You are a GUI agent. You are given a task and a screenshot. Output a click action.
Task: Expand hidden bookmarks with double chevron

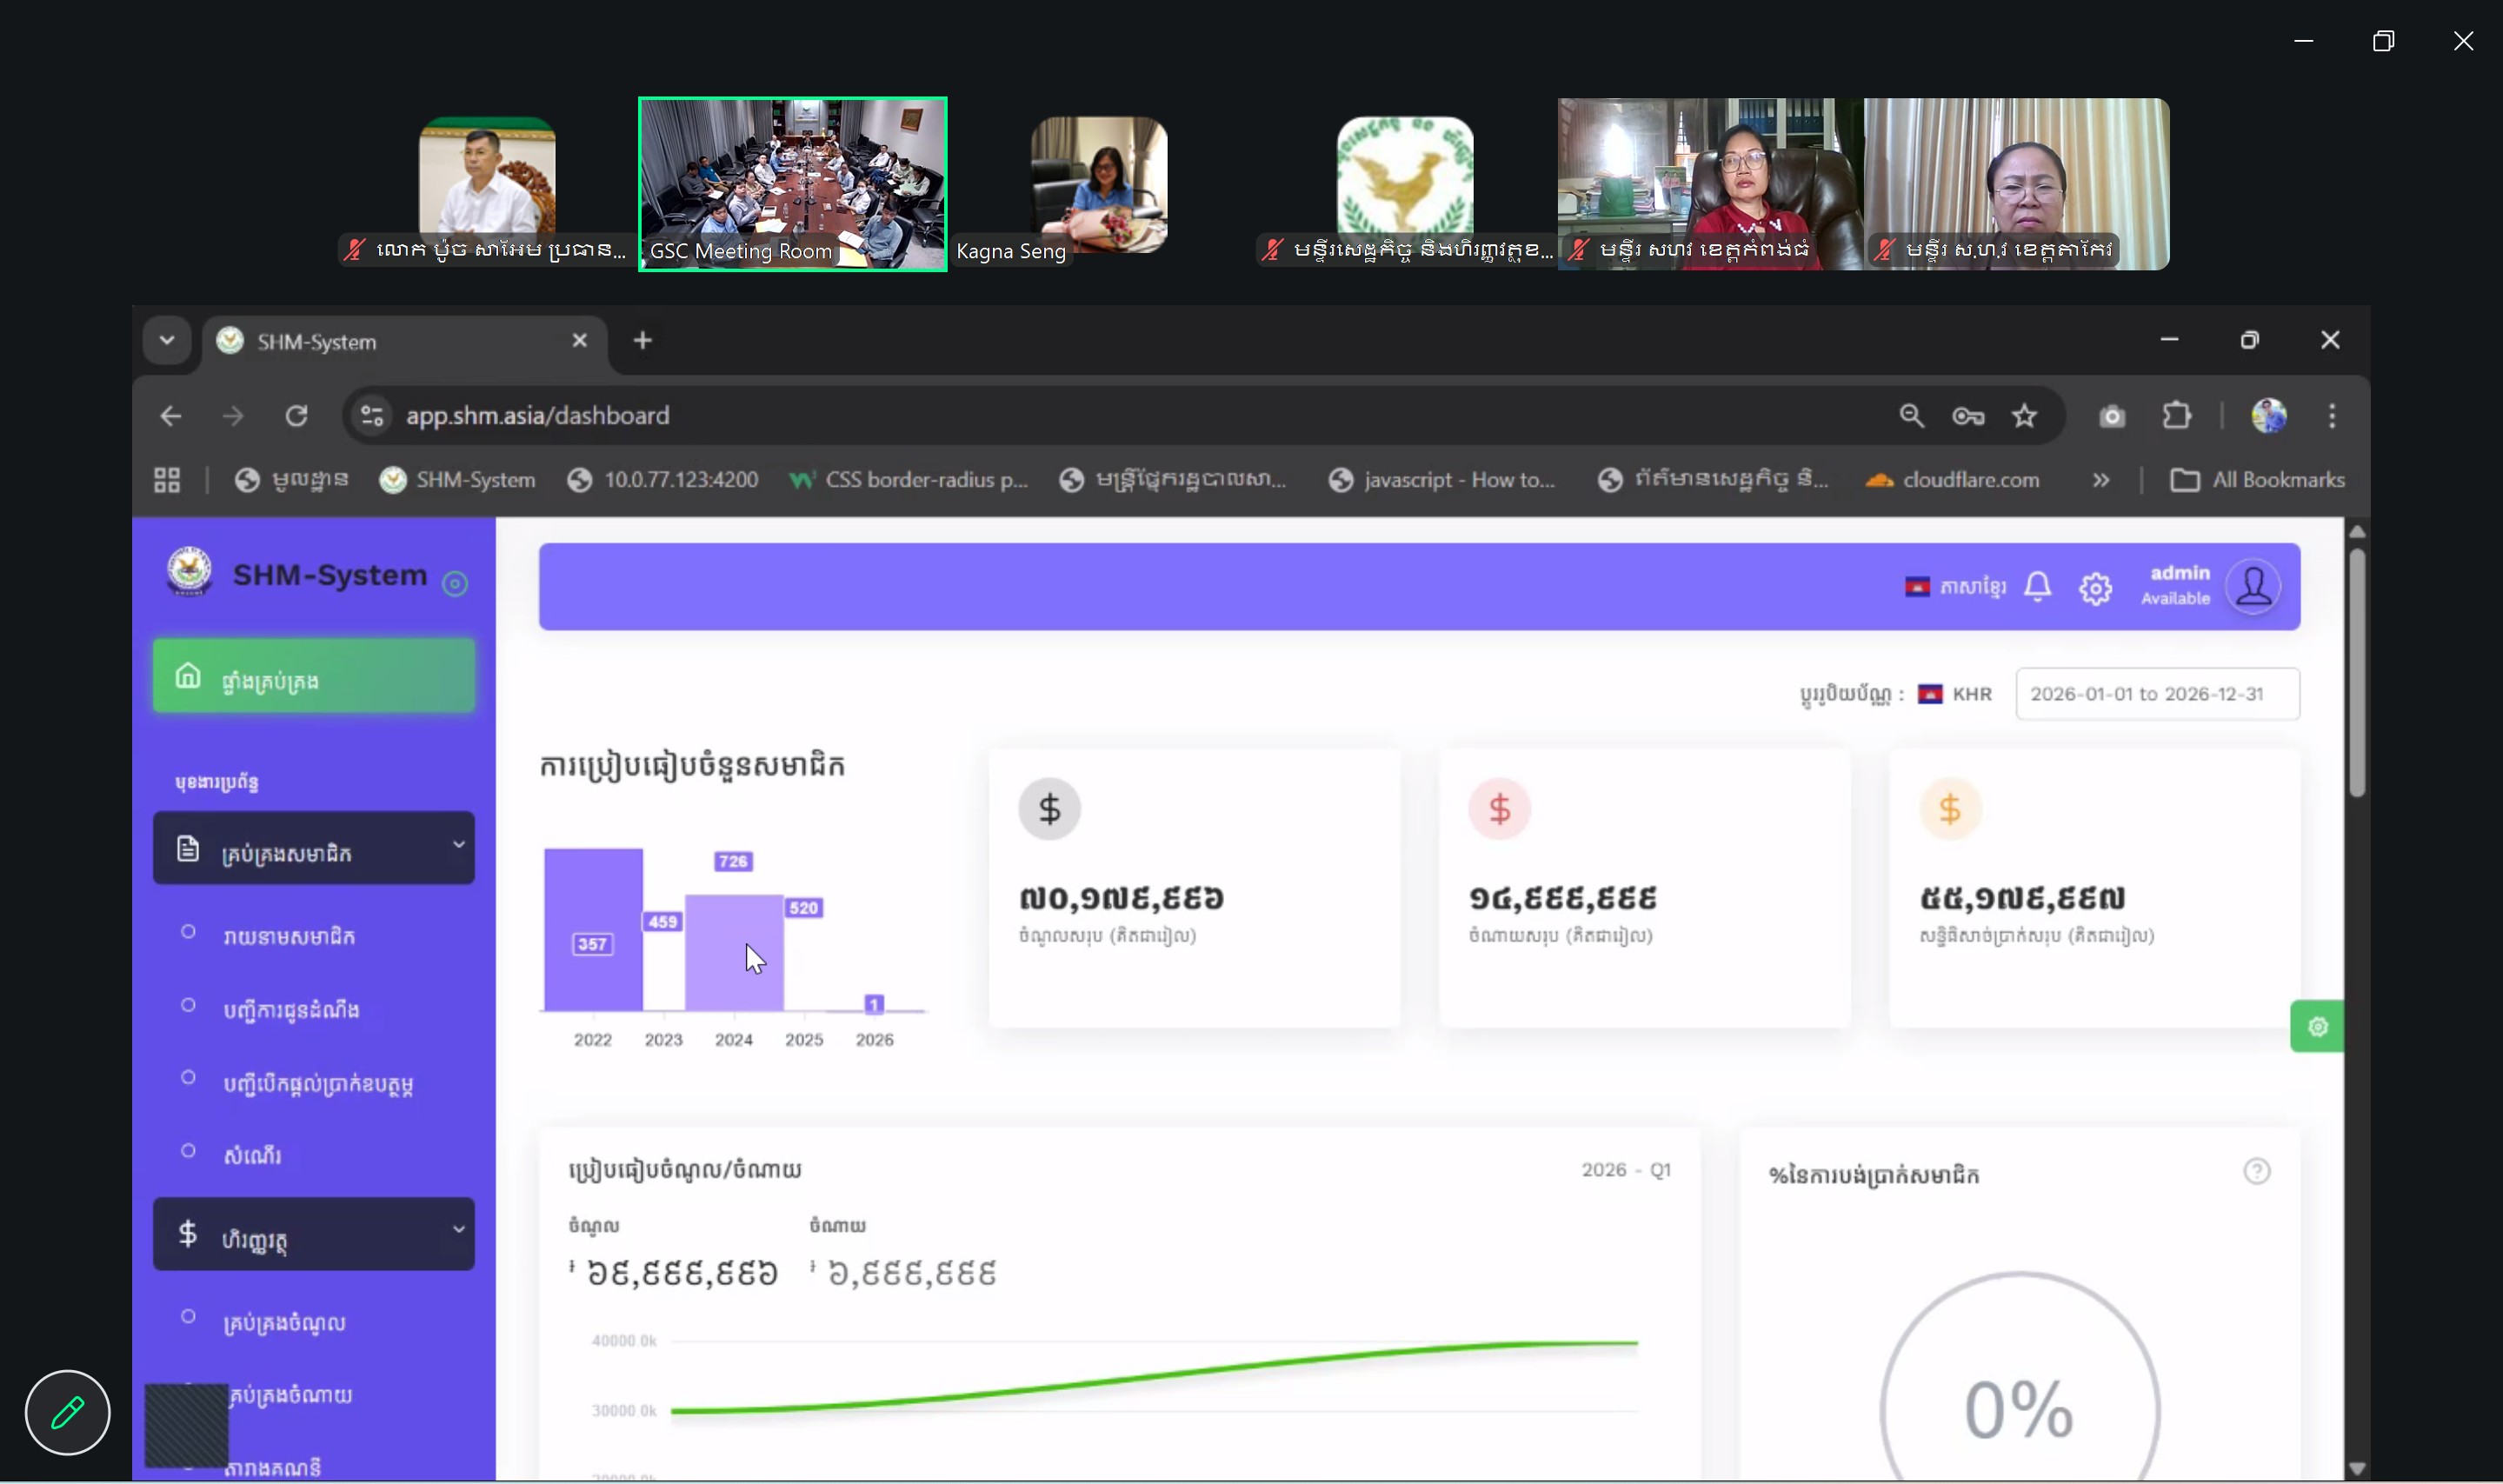tap(2100, 480)
